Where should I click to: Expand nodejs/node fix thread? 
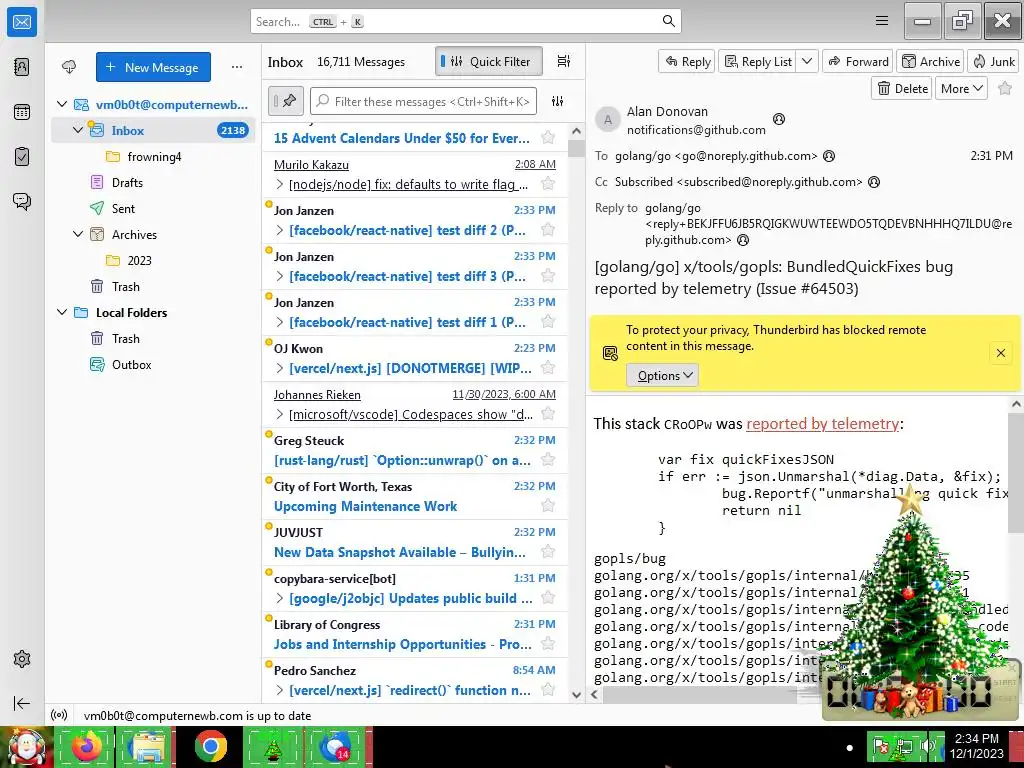[280, 184]
